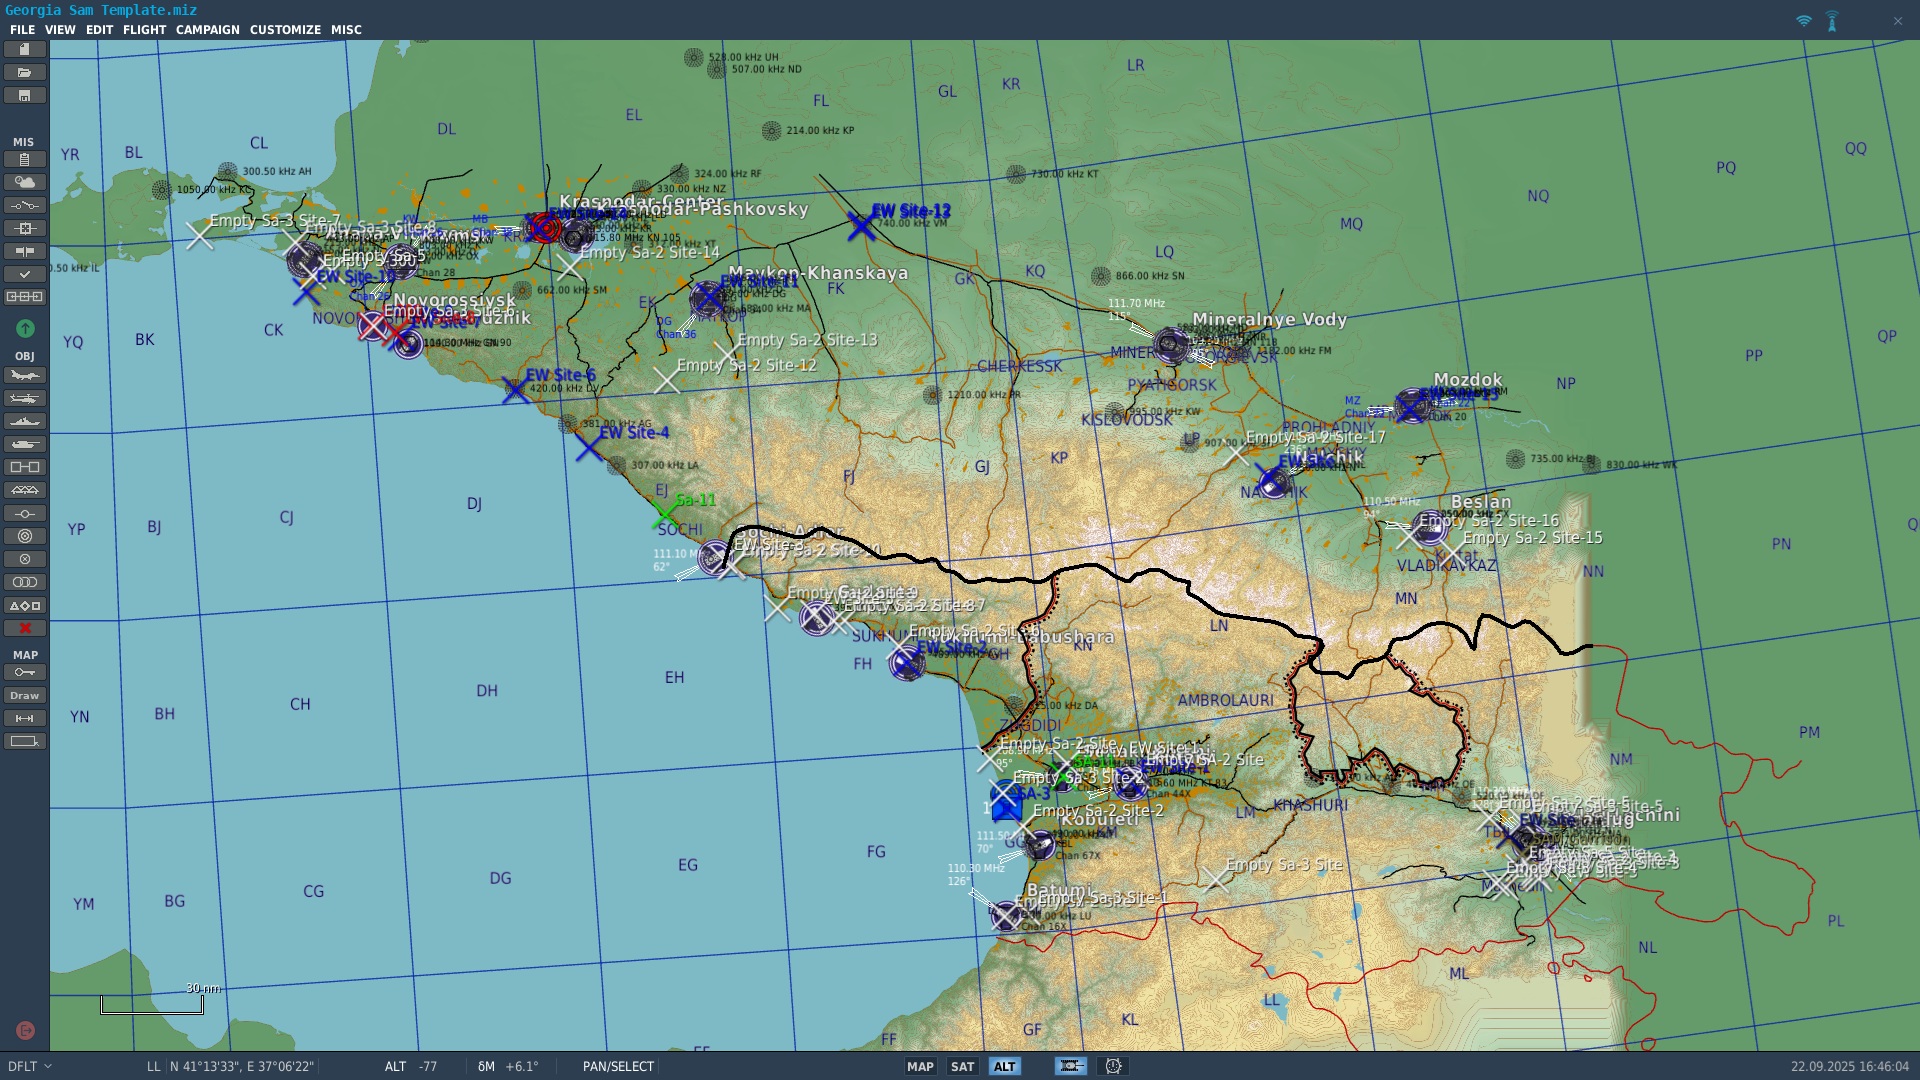Click the clock icon in the status bar
This screenshot has height=1080, width=1920.
[x=1113, y=1066]
